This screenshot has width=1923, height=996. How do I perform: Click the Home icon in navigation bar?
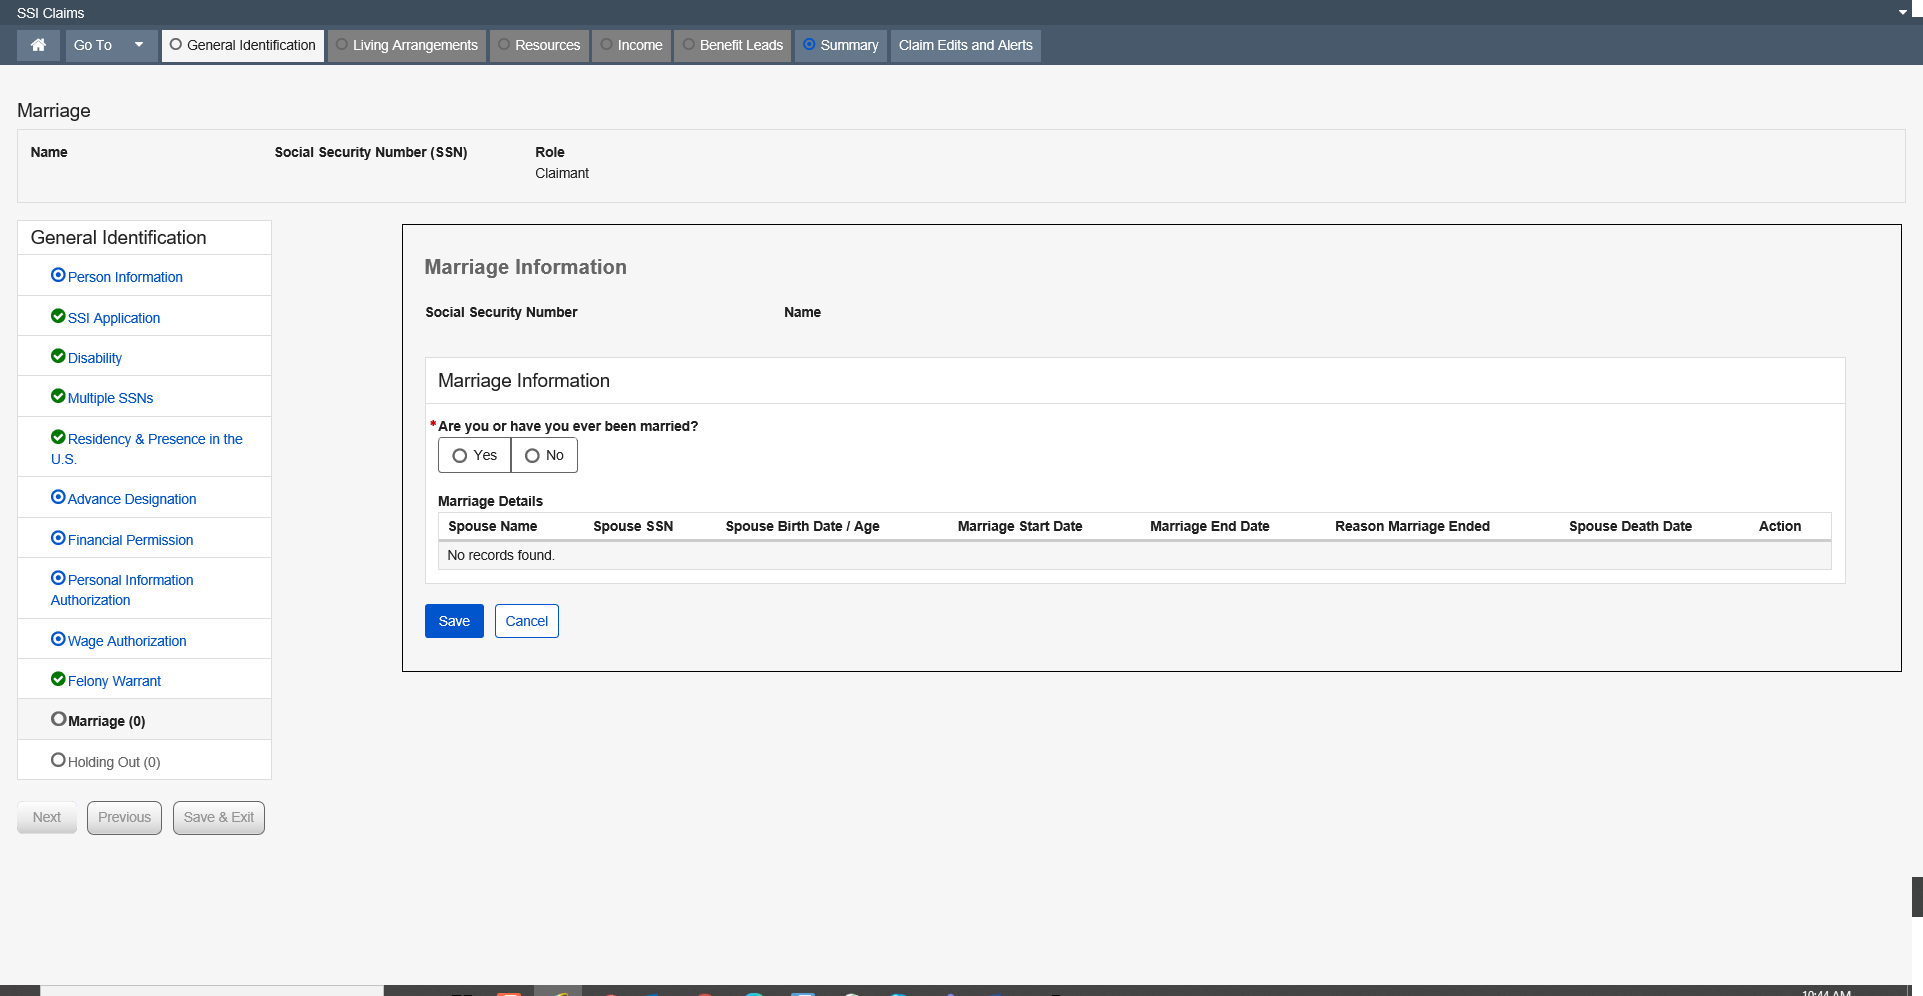click(38, 45)
